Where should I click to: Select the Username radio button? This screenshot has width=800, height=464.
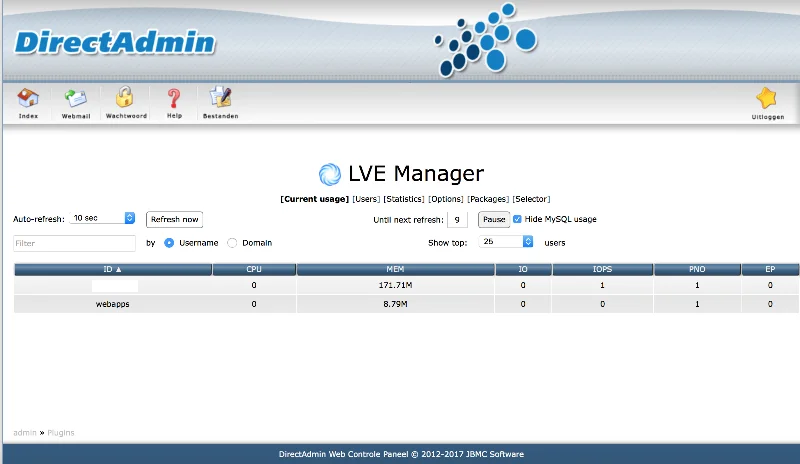point(169,243)
